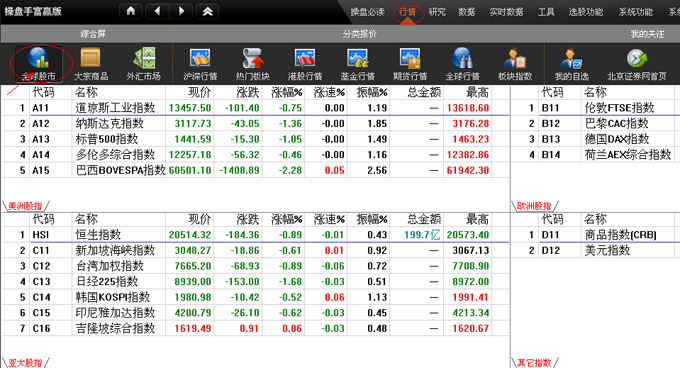Click the 13457.50 Dow Jones price cell
Screen dimensions: 680x368
[190, 108]
